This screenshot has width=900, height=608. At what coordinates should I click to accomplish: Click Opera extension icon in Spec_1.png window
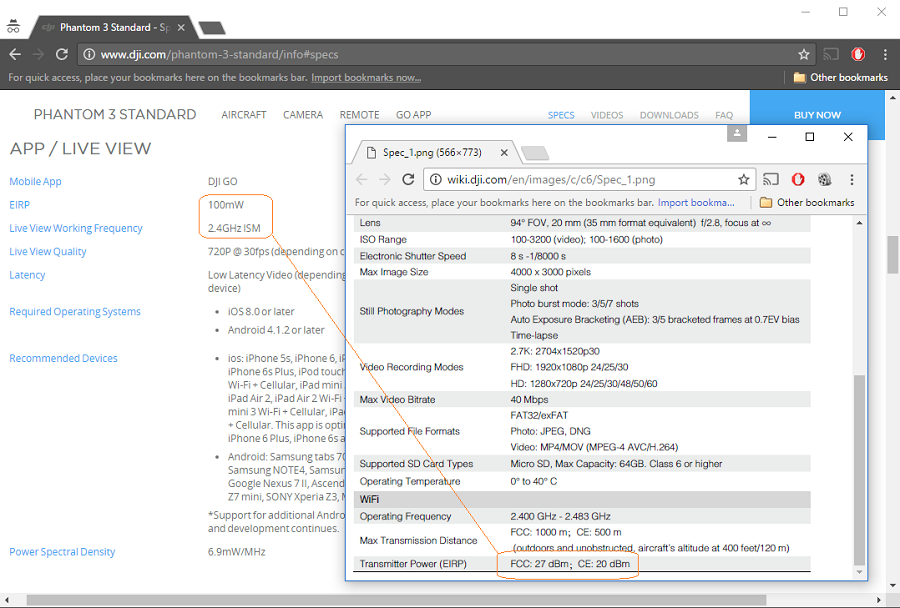click(798, 180)
